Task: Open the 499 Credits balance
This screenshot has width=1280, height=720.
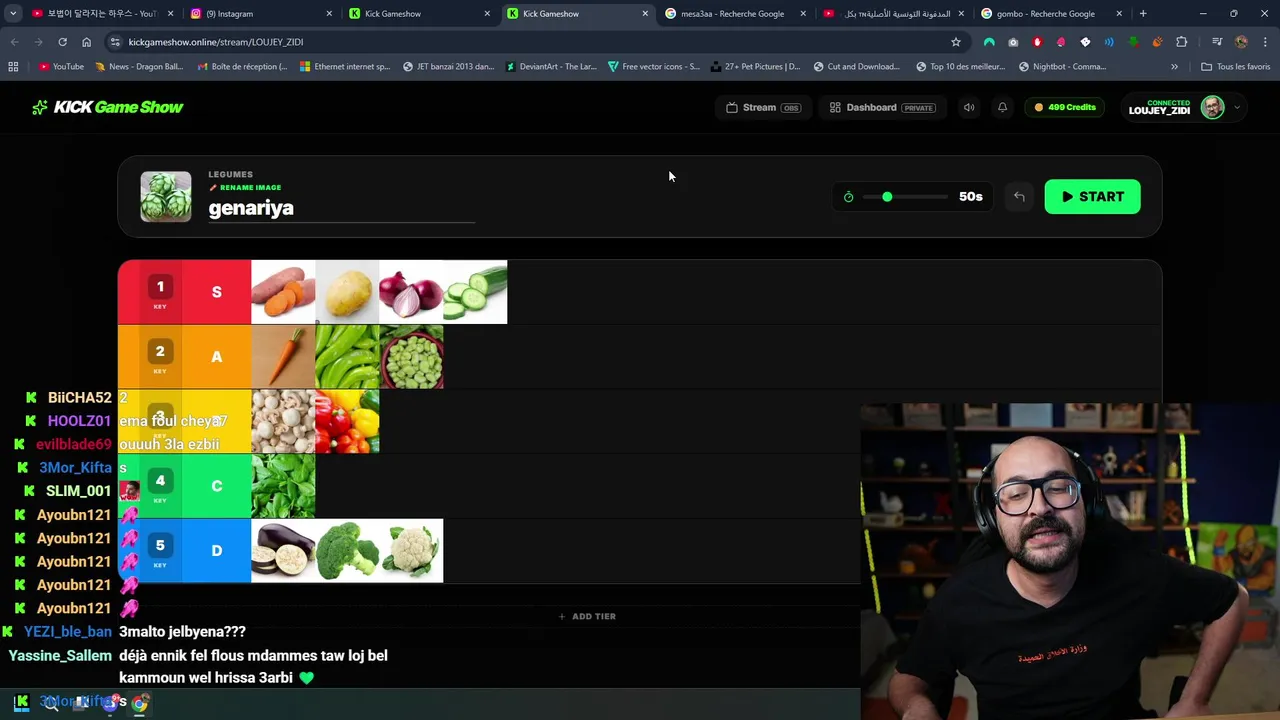Action: point(1065,107)
